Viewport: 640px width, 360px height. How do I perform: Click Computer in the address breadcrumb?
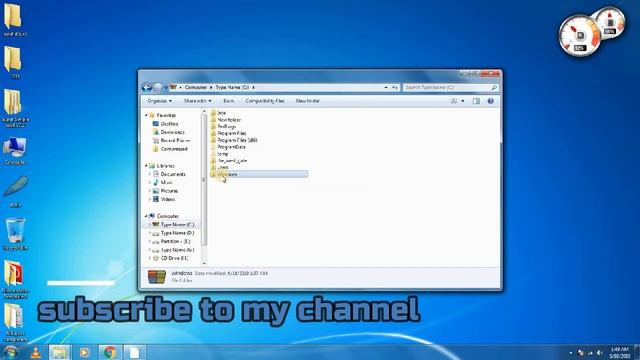click(x=196, y=87)
